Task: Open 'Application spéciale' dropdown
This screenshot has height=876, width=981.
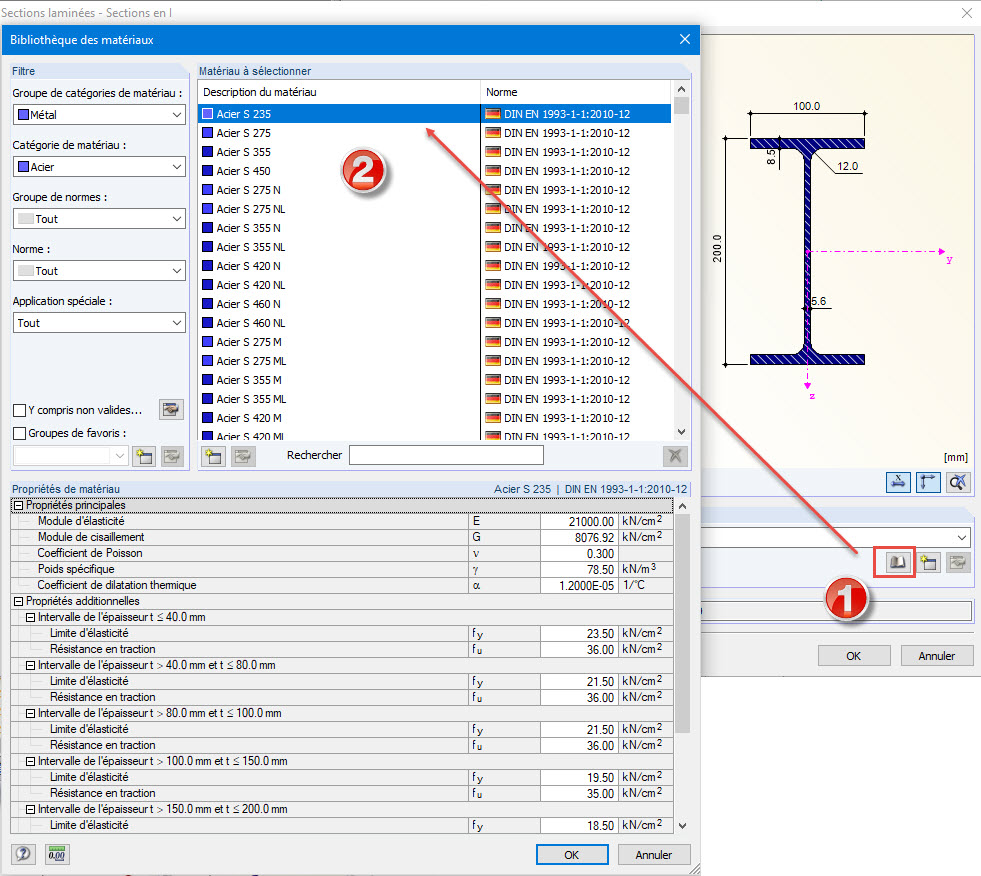Action: coord(99,322)
